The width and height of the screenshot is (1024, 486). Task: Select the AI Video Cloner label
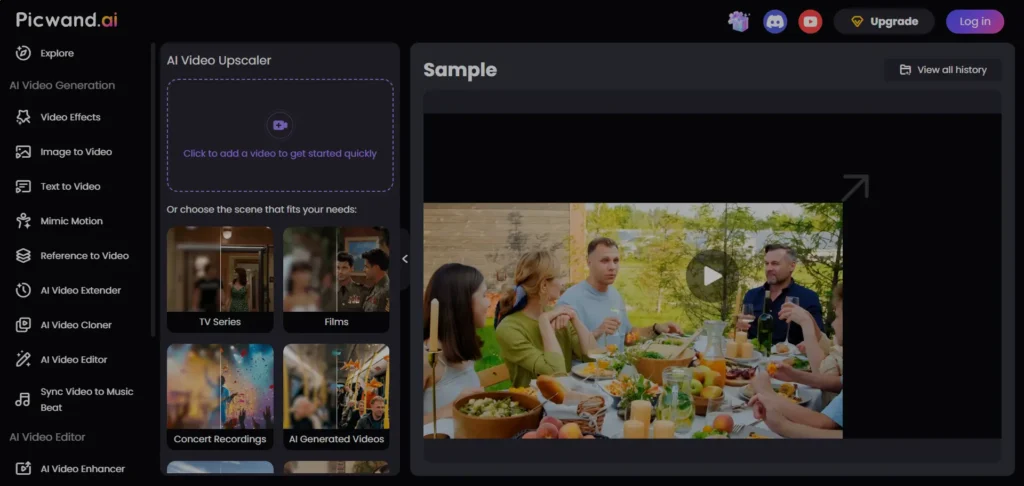76,325
